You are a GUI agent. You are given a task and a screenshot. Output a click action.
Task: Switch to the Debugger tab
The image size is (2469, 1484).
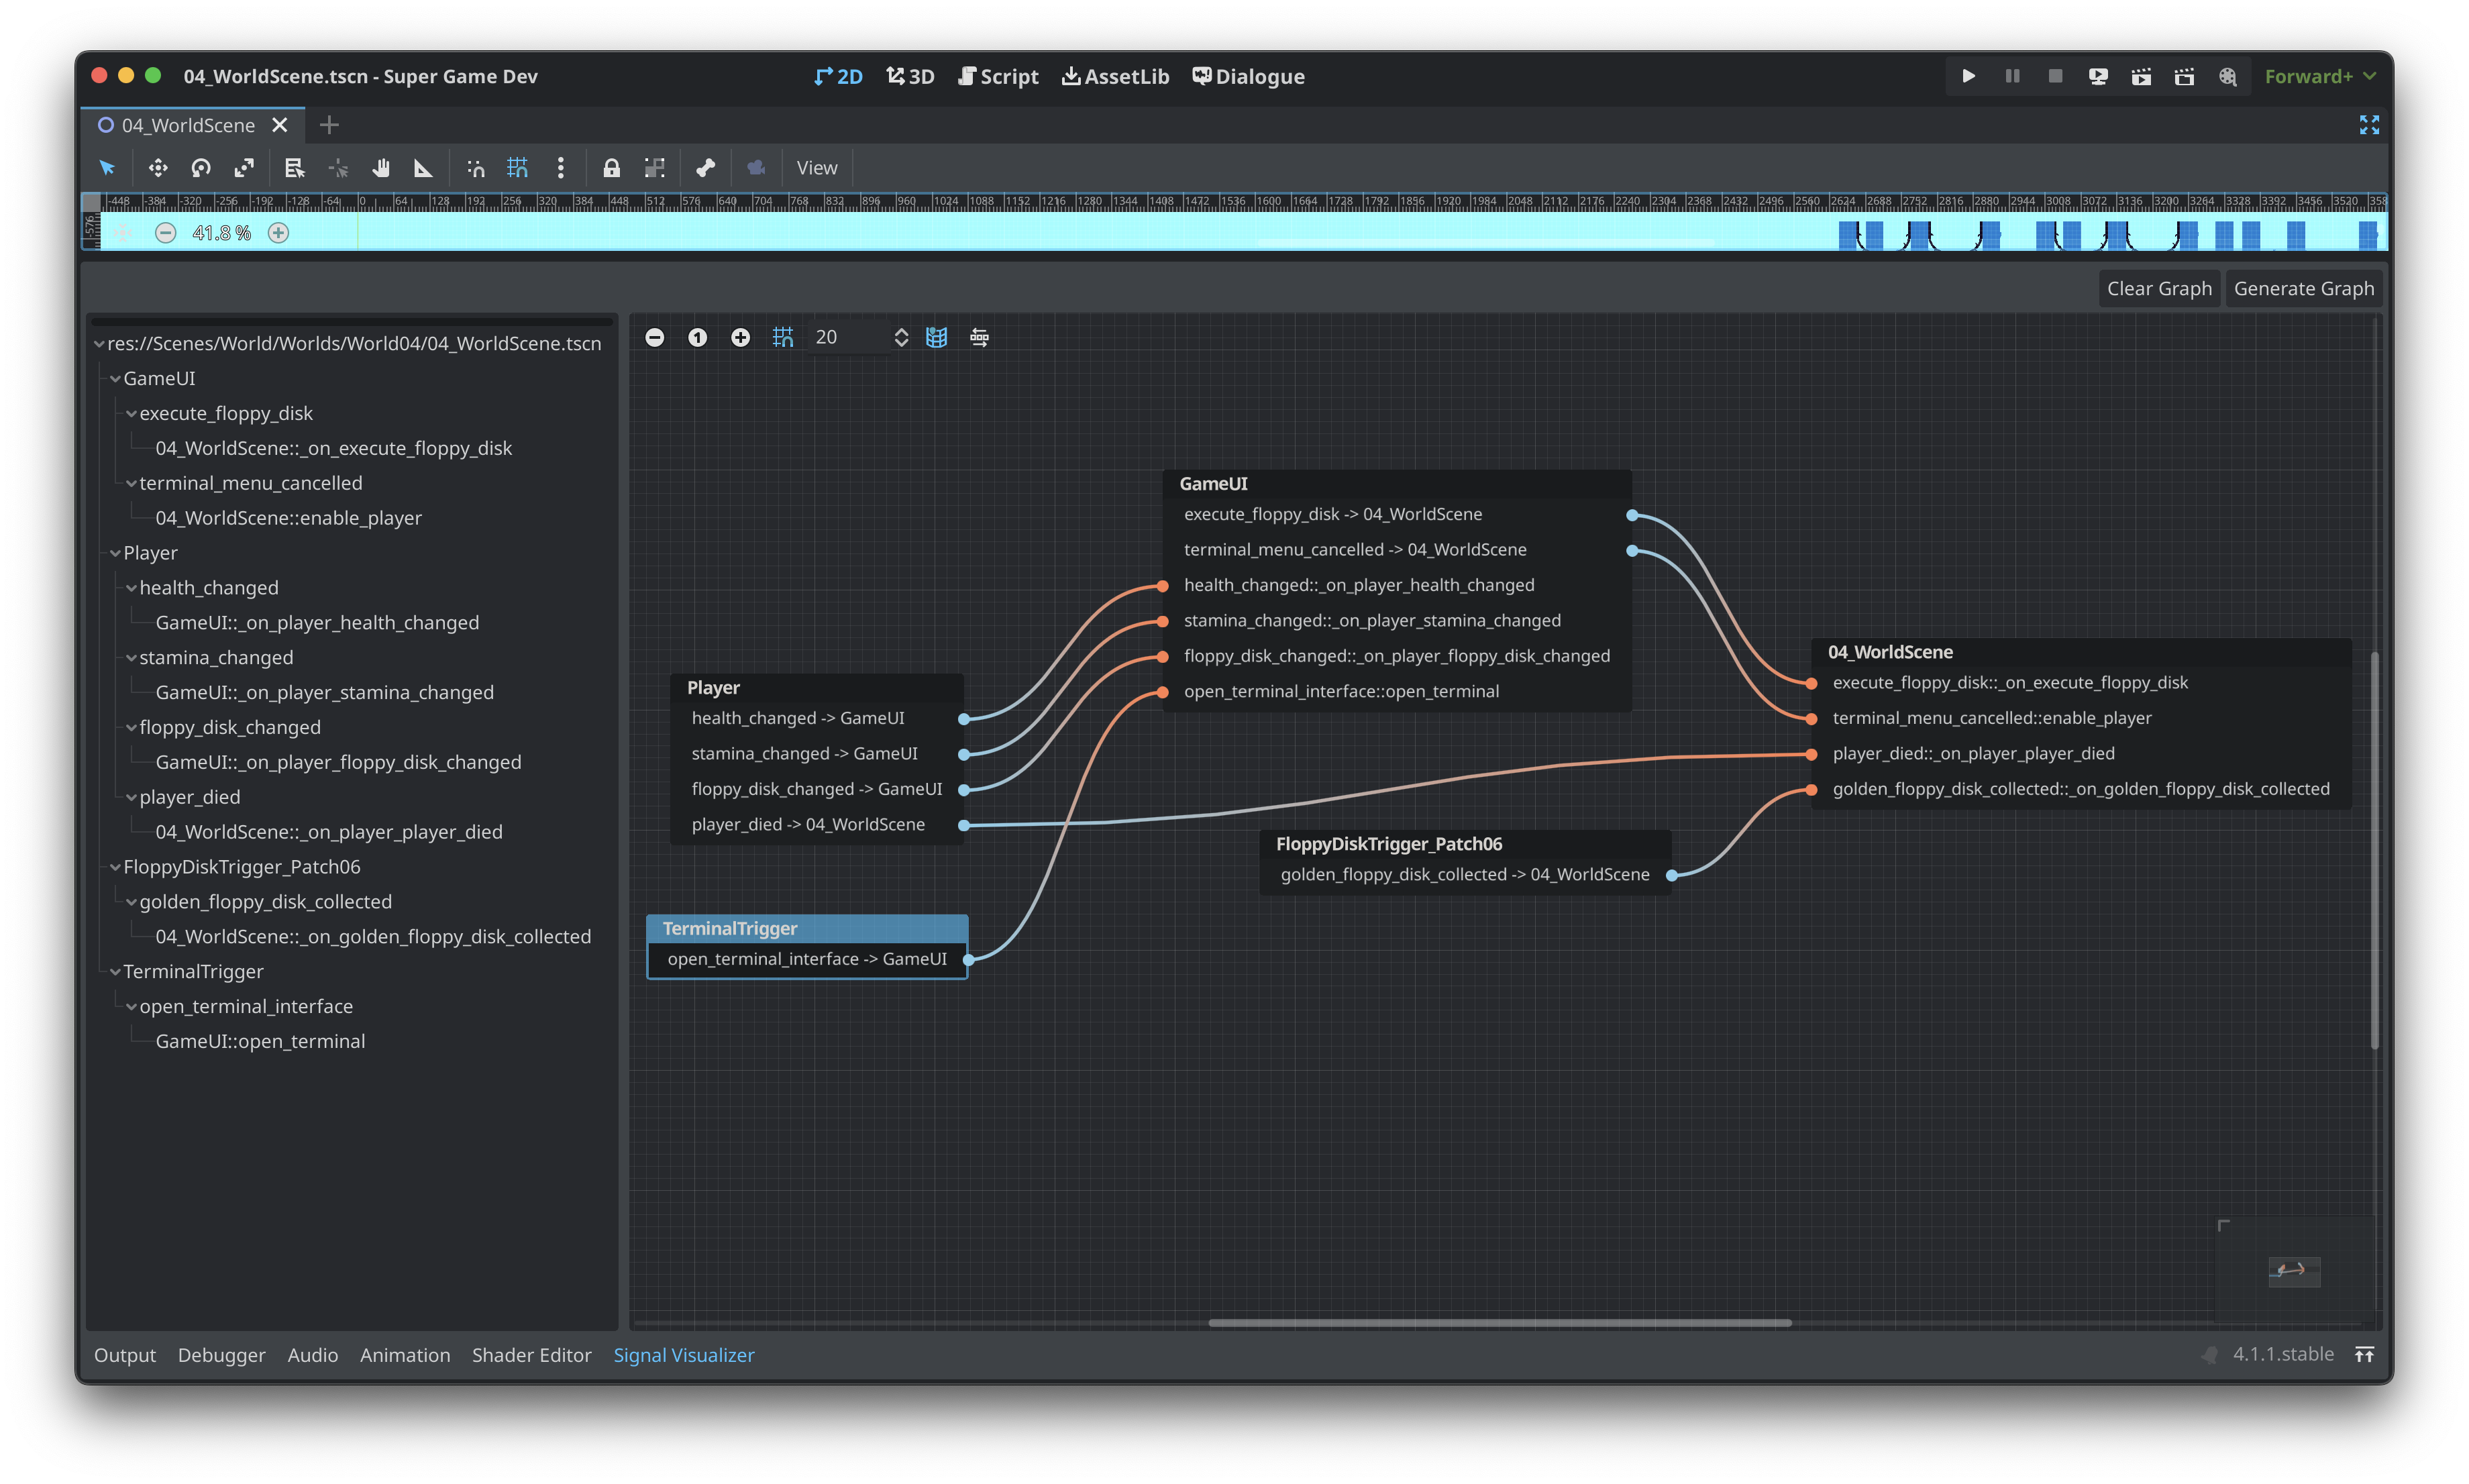pyautogui.click(x=219, y=1354)
